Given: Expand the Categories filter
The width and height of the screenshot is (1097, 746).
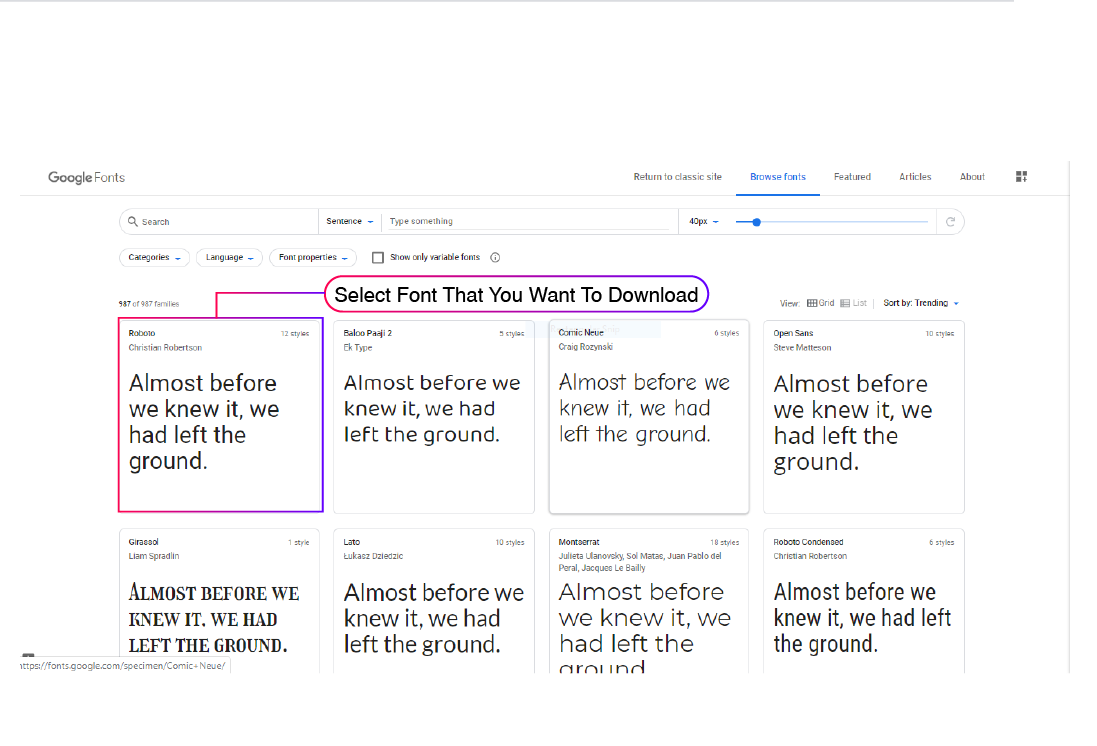Looking at the screenshot, I should [x=155, y=258].
